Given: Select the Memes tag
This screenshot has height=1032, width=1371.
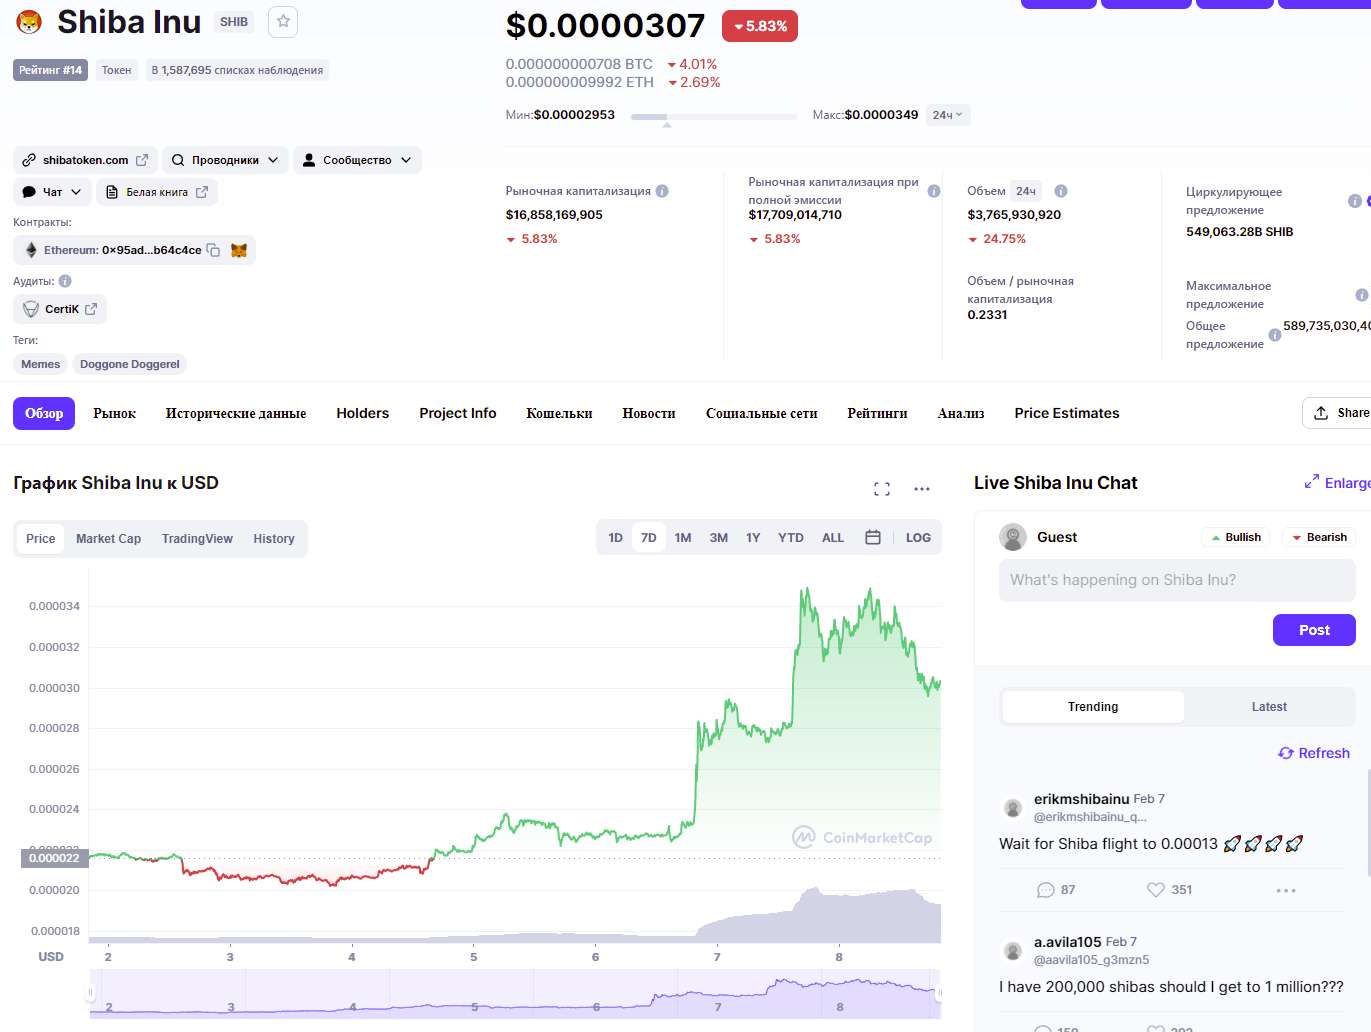Looking at the screenshot, I should coord(41,364).
